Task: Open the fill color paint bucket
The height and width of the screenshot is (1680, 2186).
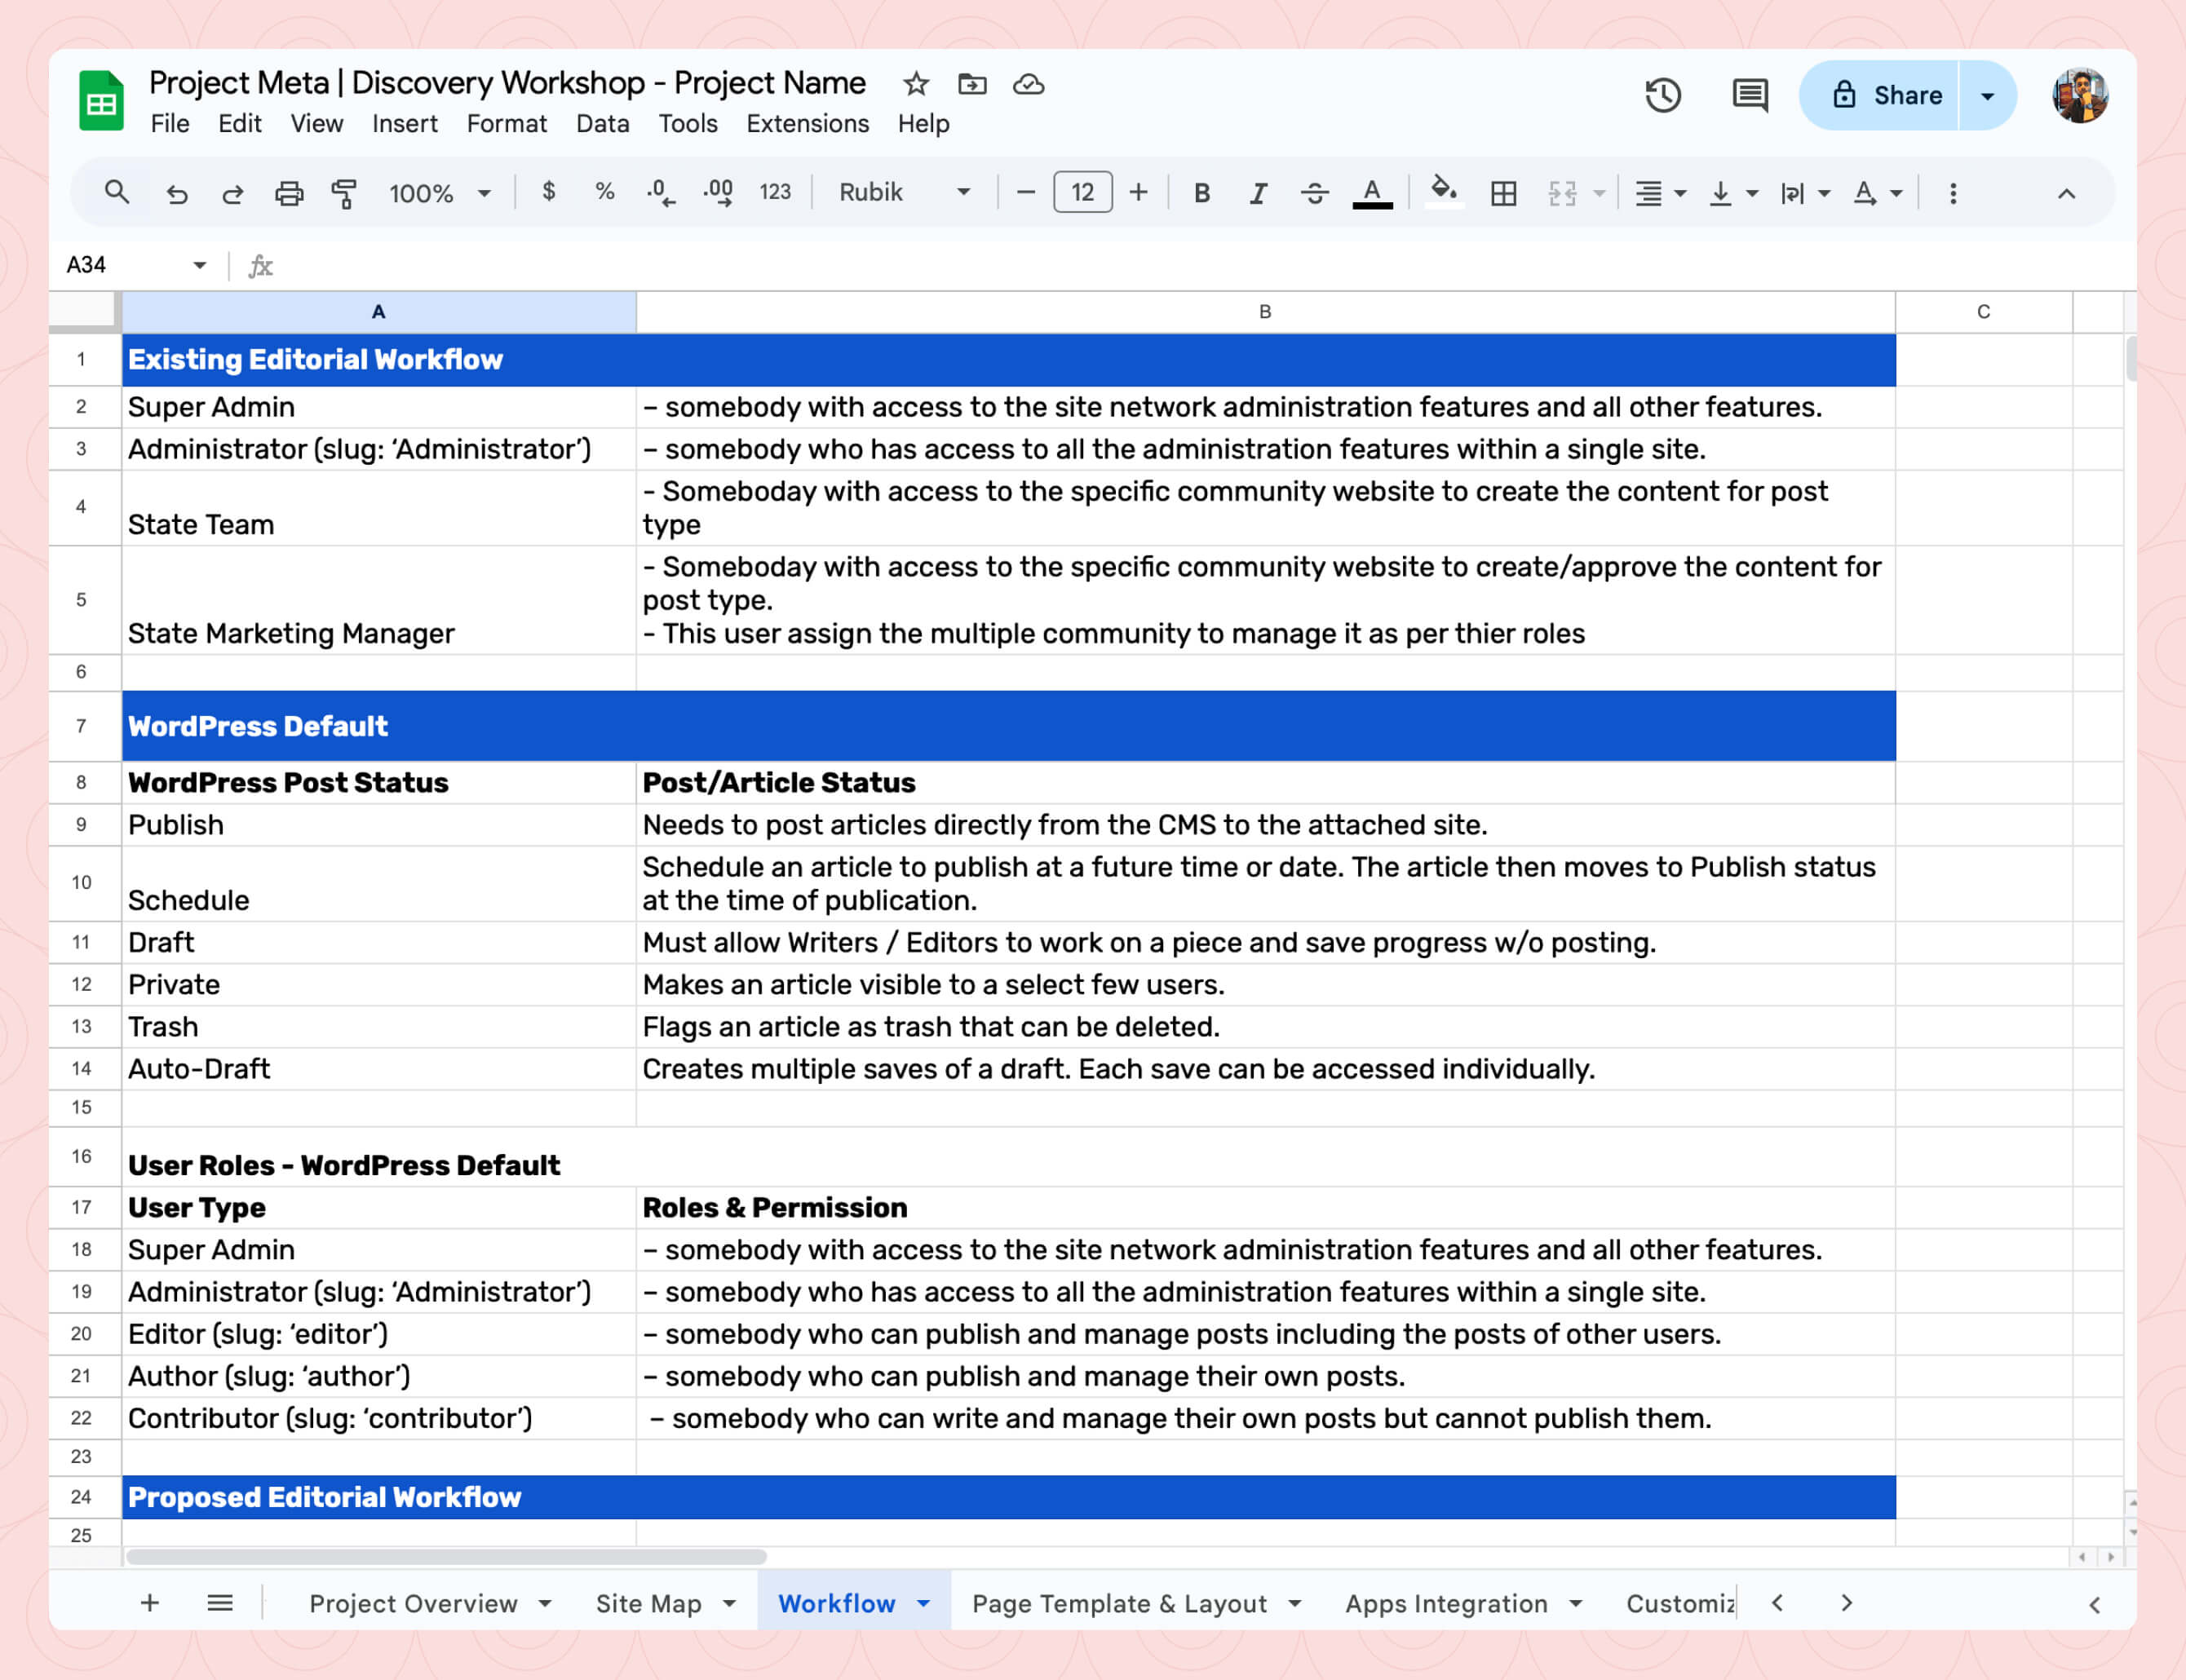Action: [x=1442, y=190]
